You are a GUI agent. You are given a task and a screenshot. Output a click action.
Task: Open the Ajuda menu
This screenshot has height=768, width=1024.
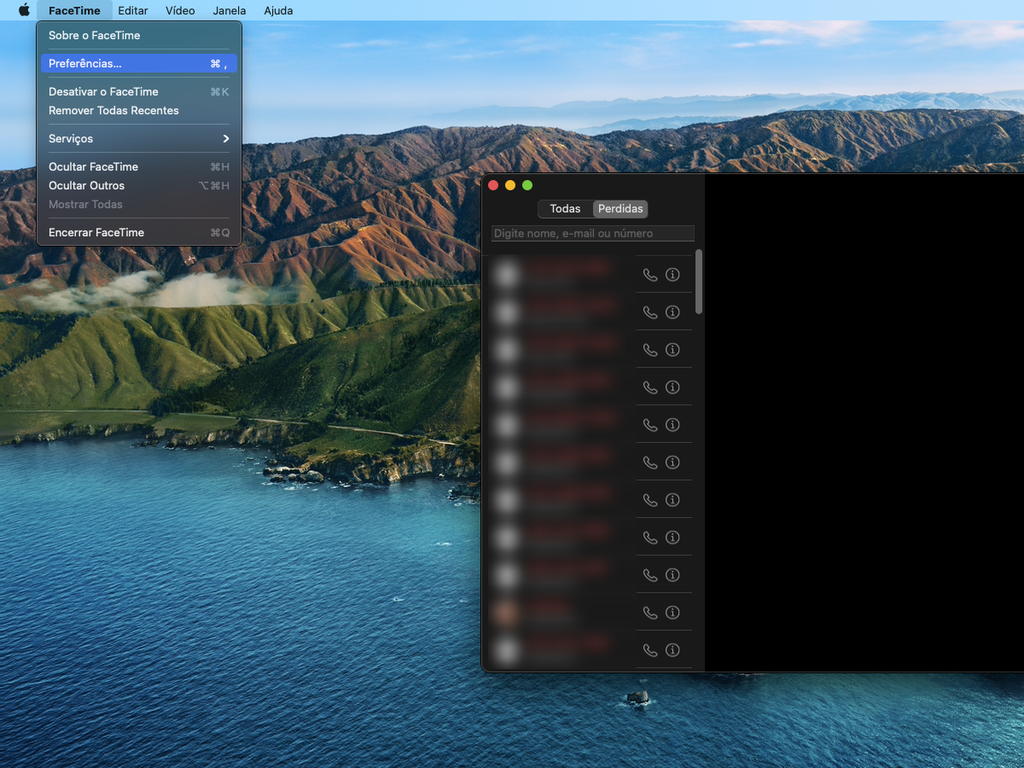point(278,10)
